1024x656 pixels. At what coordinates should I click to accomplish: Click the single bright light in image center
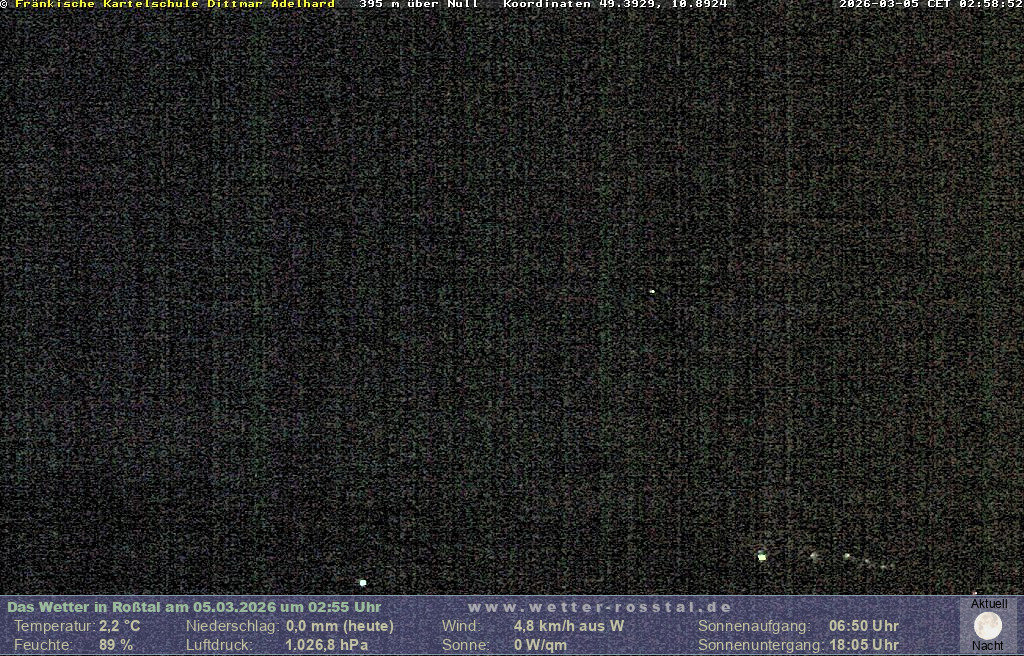pyautogui.click(x=652, y=291)
